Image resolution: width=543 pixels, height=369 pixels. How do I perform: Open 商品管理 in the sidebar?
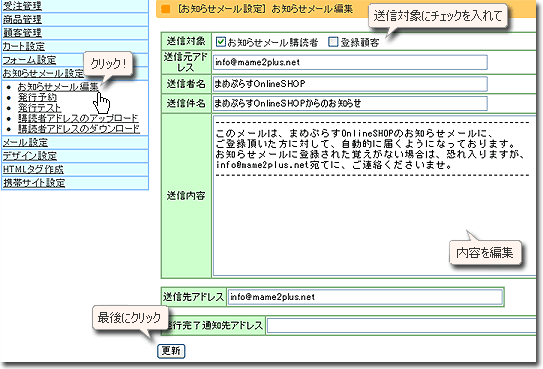[x=22, y=19]
